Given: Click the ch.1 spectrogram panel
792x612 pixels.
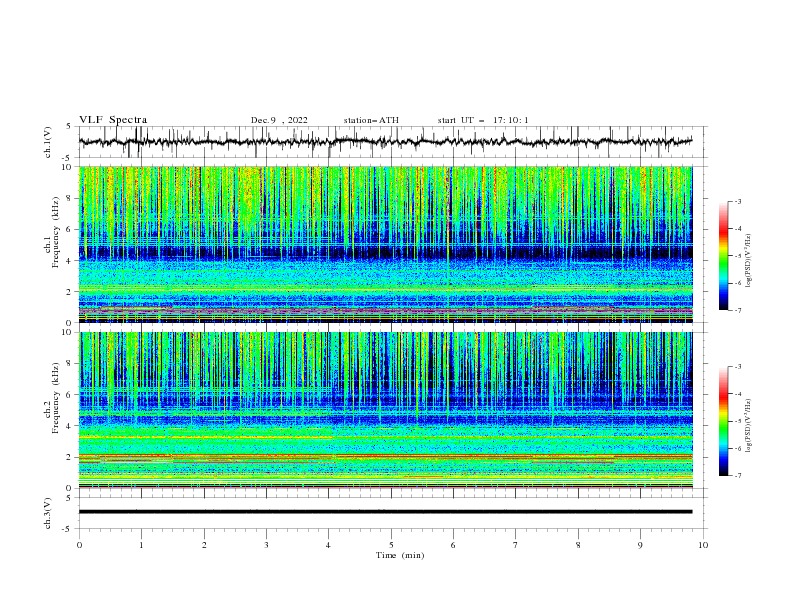Looking at the screenshot, I should click(385, 244).
